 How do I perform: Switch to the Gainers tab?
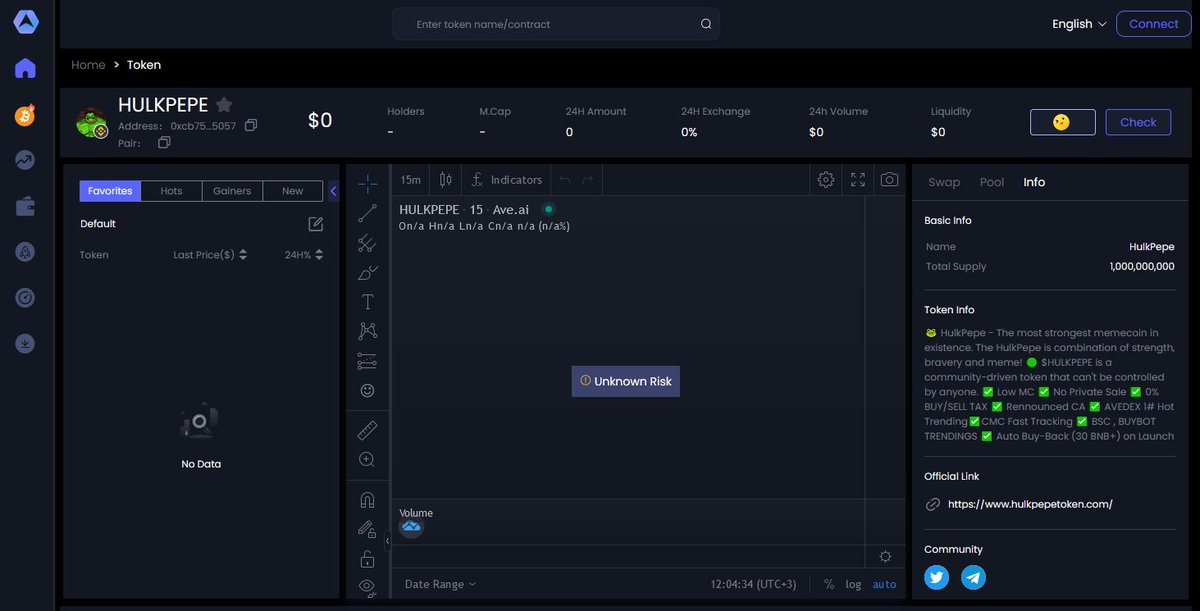click(232, 191)
